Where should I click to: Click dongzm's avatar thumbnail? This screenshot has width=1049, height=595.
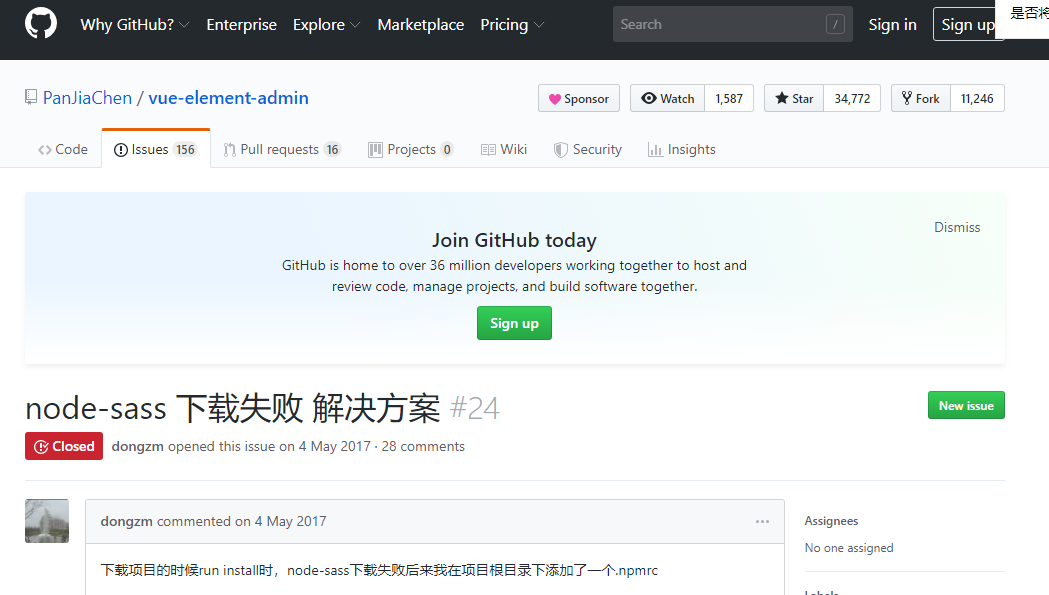pyautogui.click(x=47, y=521)
